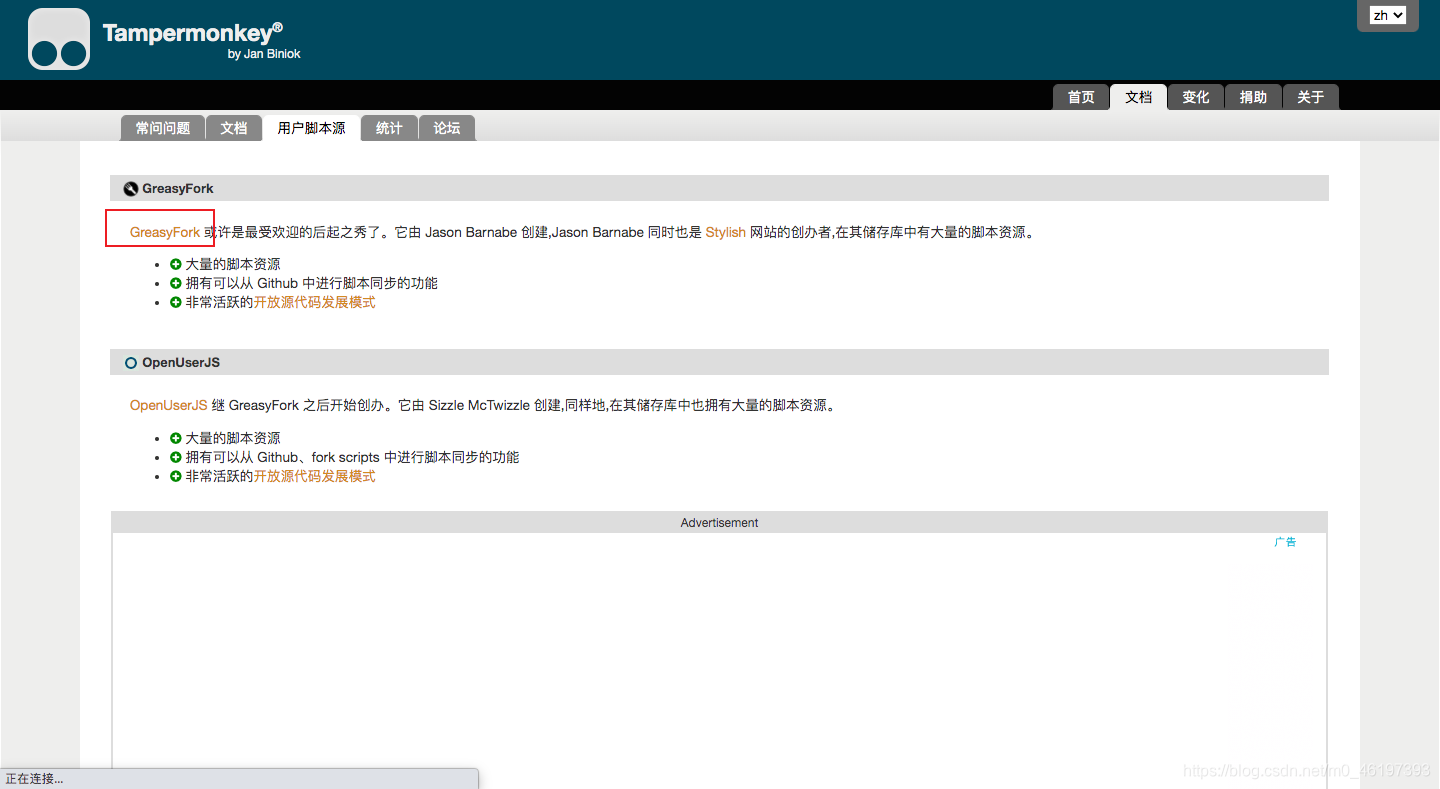This screenshot has height=789, width=1440.
Task: Open the 变化 top tab
Action: point(1196,97)
